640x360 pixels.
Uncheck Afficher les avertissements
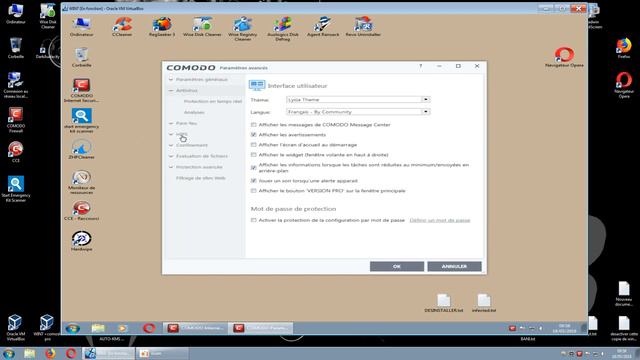coord(253,135)
